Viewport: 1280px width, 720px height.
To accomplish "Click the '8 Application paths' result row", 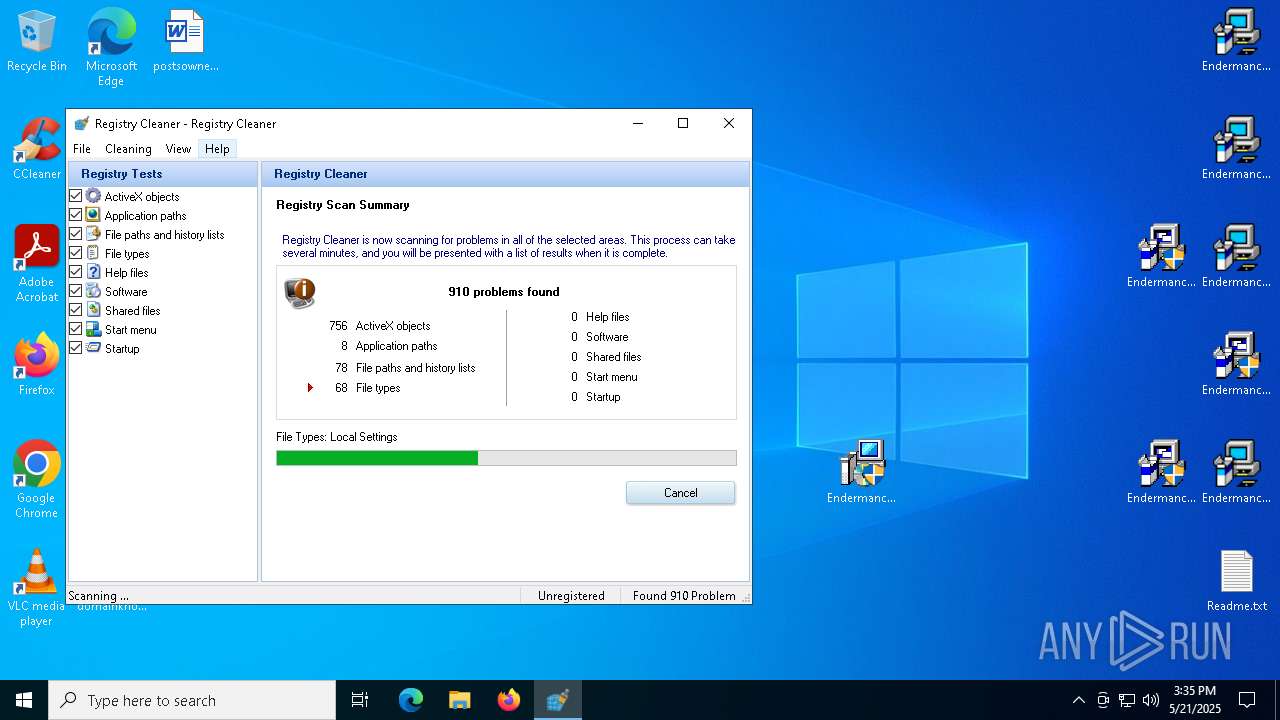I will pos(388,346).
